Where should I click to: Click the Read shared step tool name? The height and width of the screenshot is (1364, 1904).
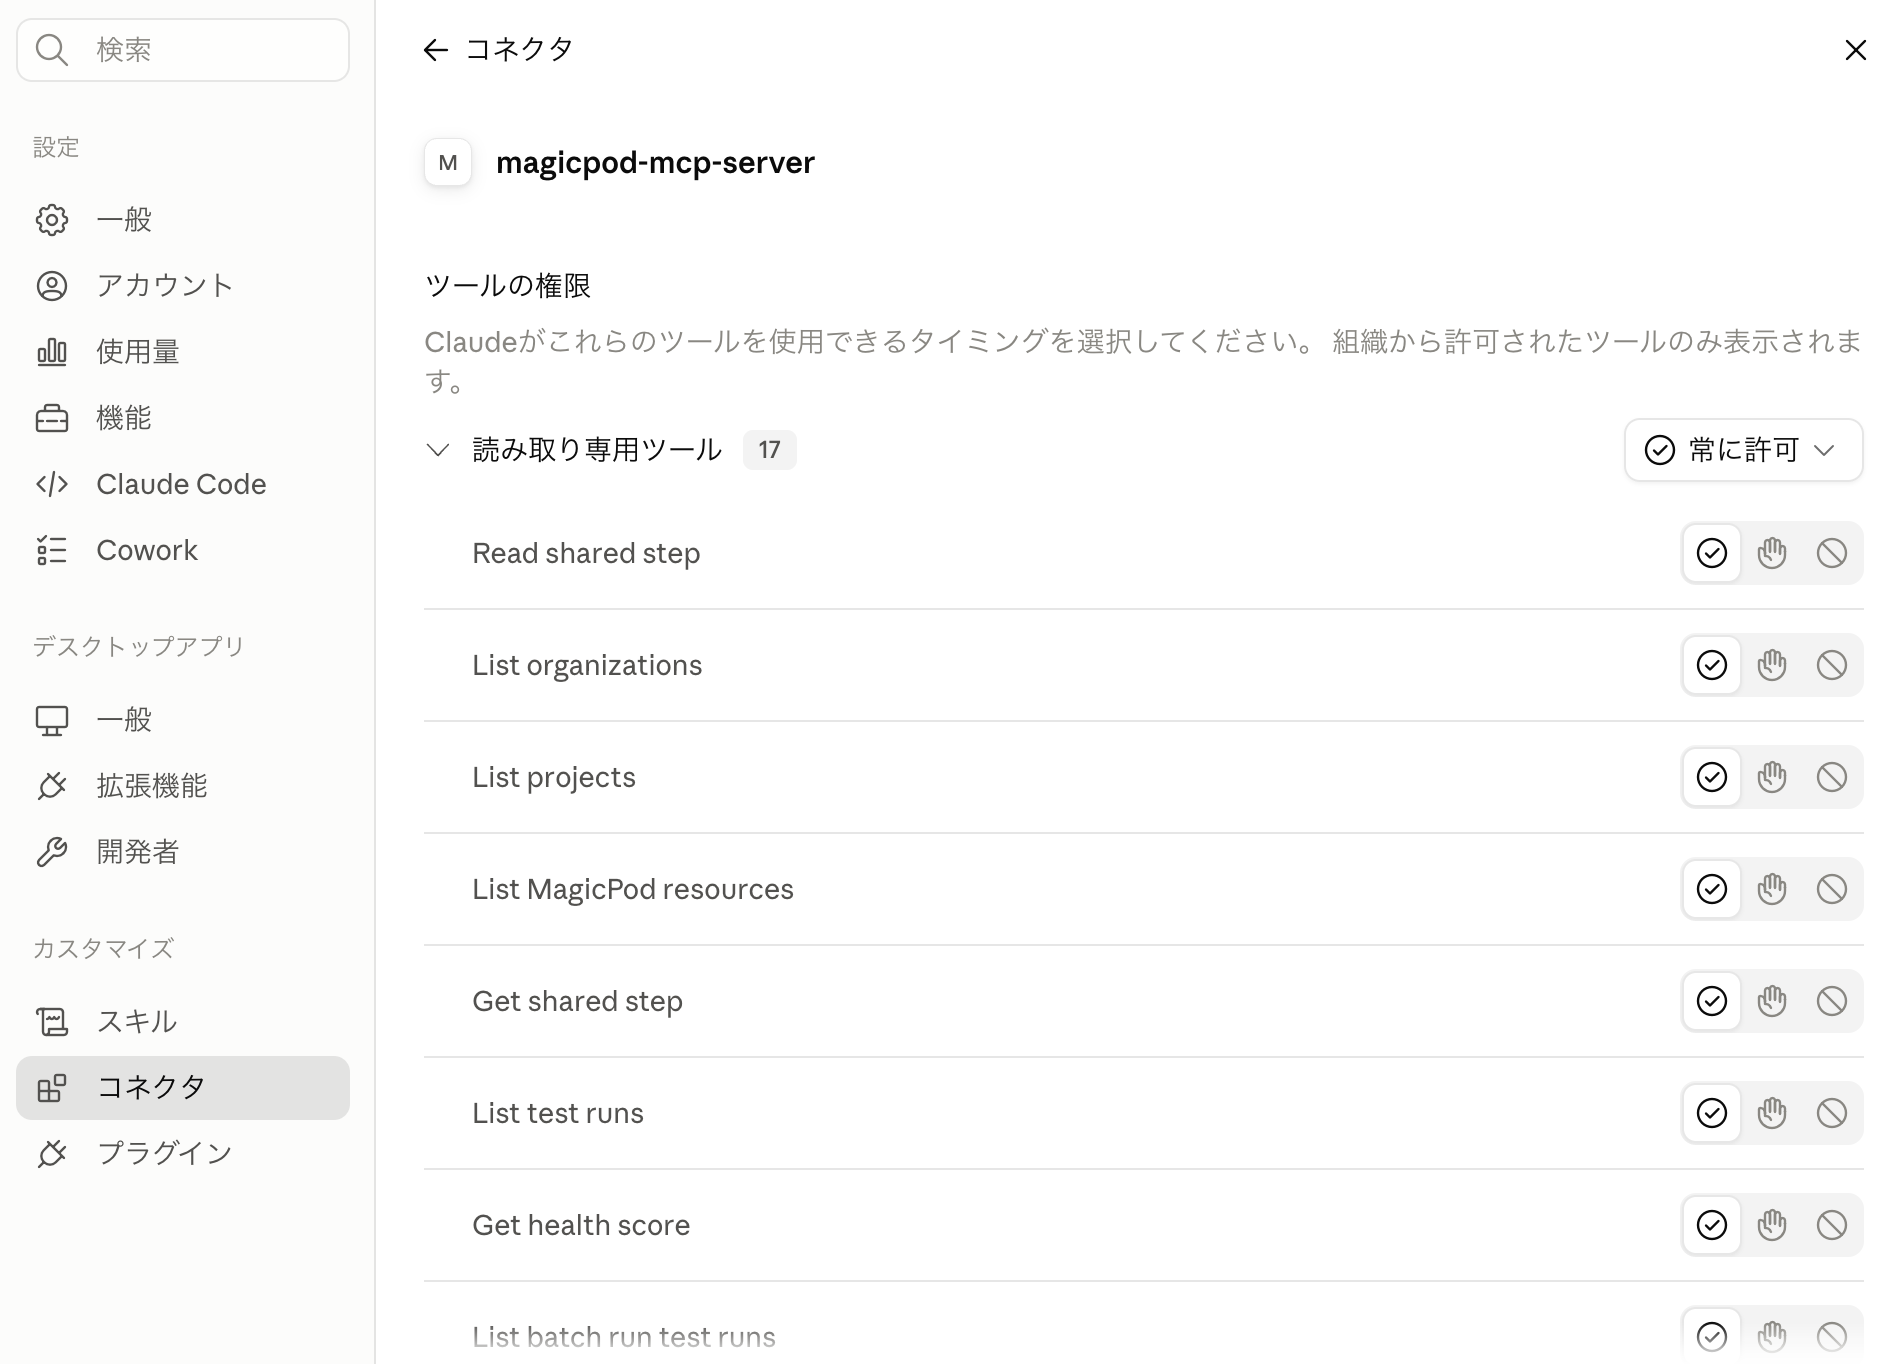[586, 553]
